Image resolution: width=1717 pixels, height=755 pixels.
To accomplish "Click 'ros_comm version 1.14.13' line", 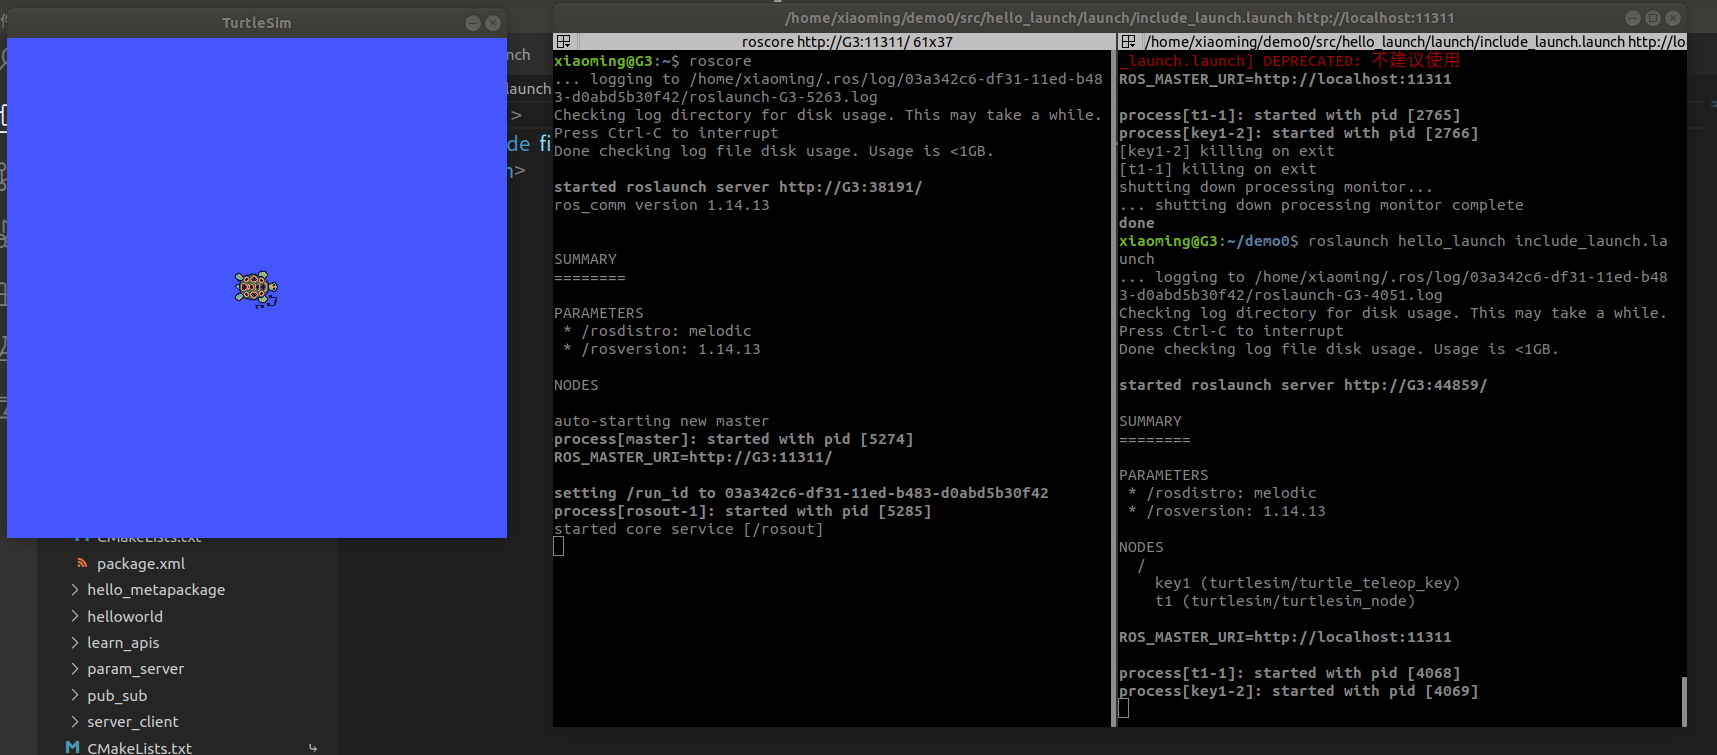I will 662,205.
